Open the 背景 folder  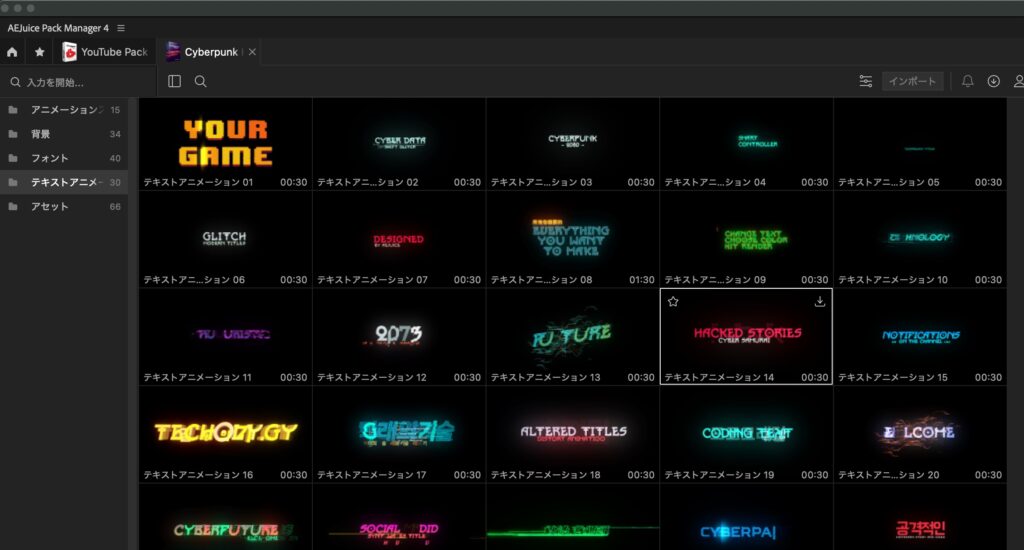(64, 134)
